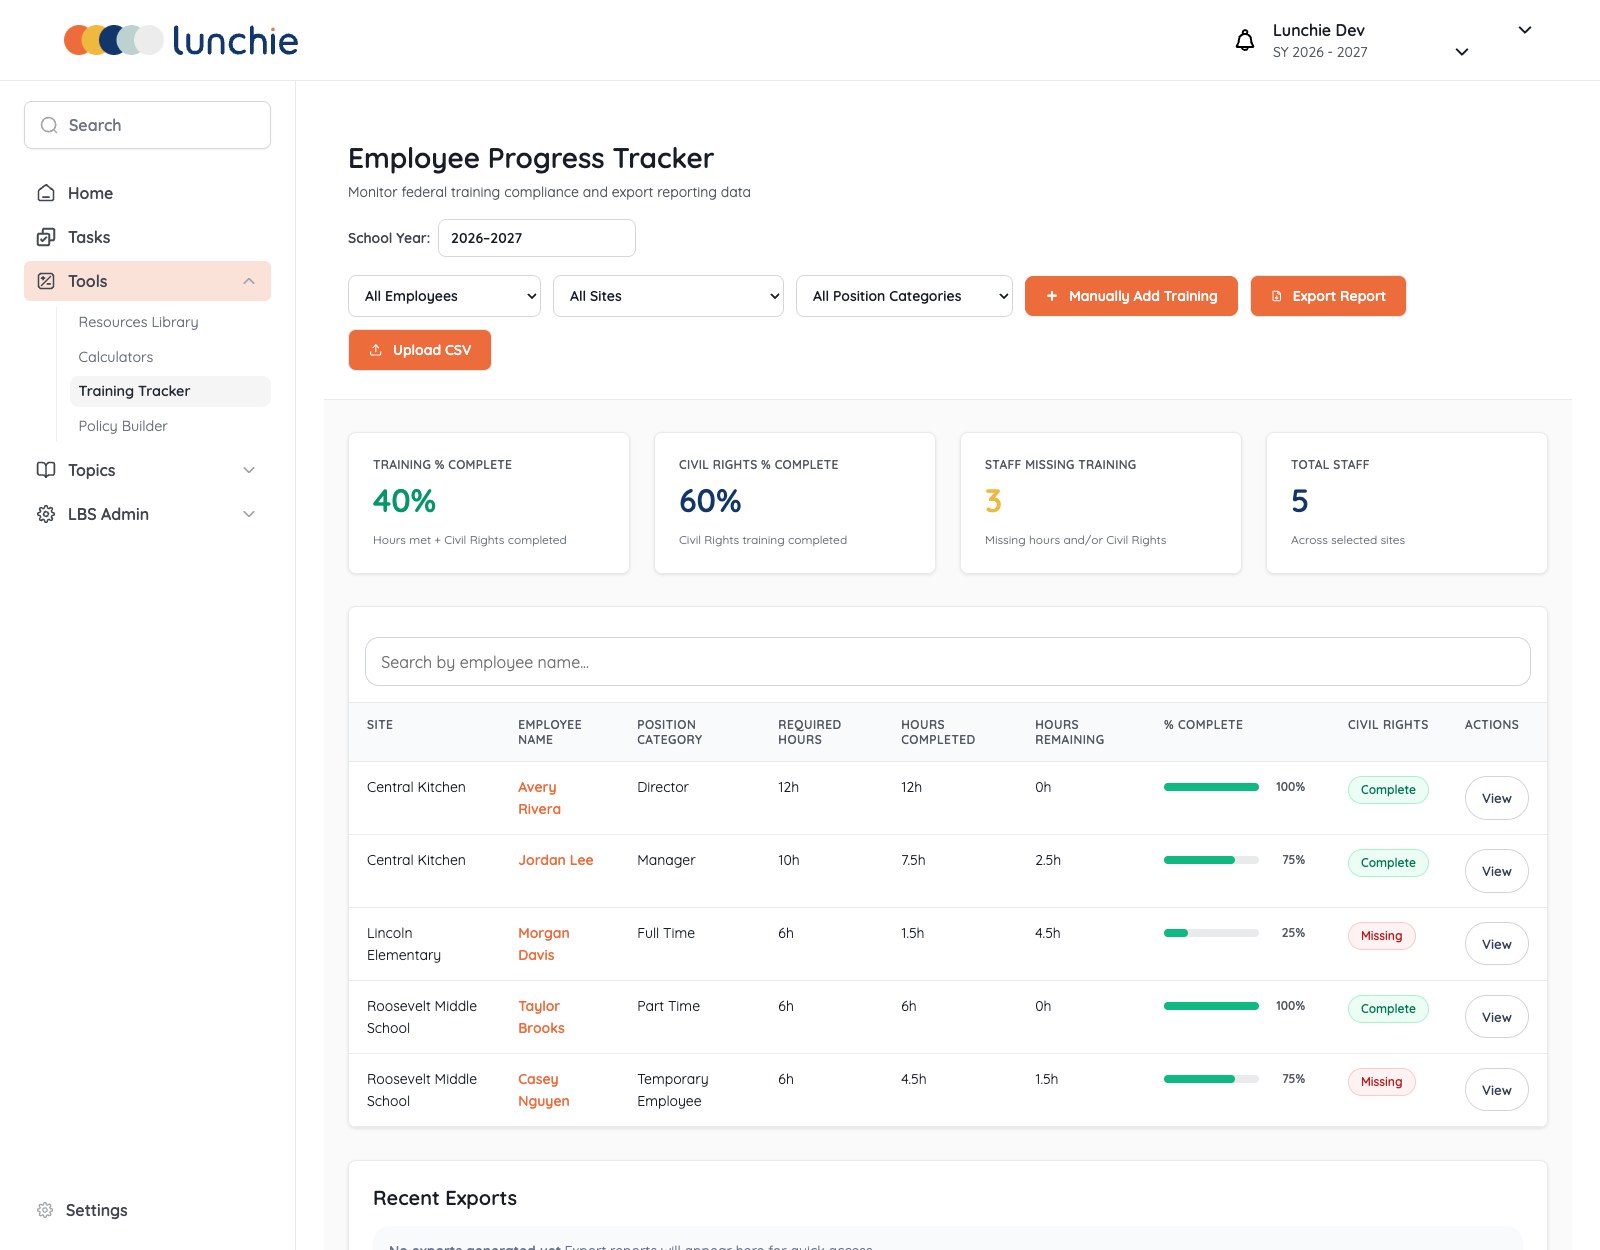The image size is (1600, 1250).
Task: Click View button for Jordan Lee
Action: [x=1497, y=871]
